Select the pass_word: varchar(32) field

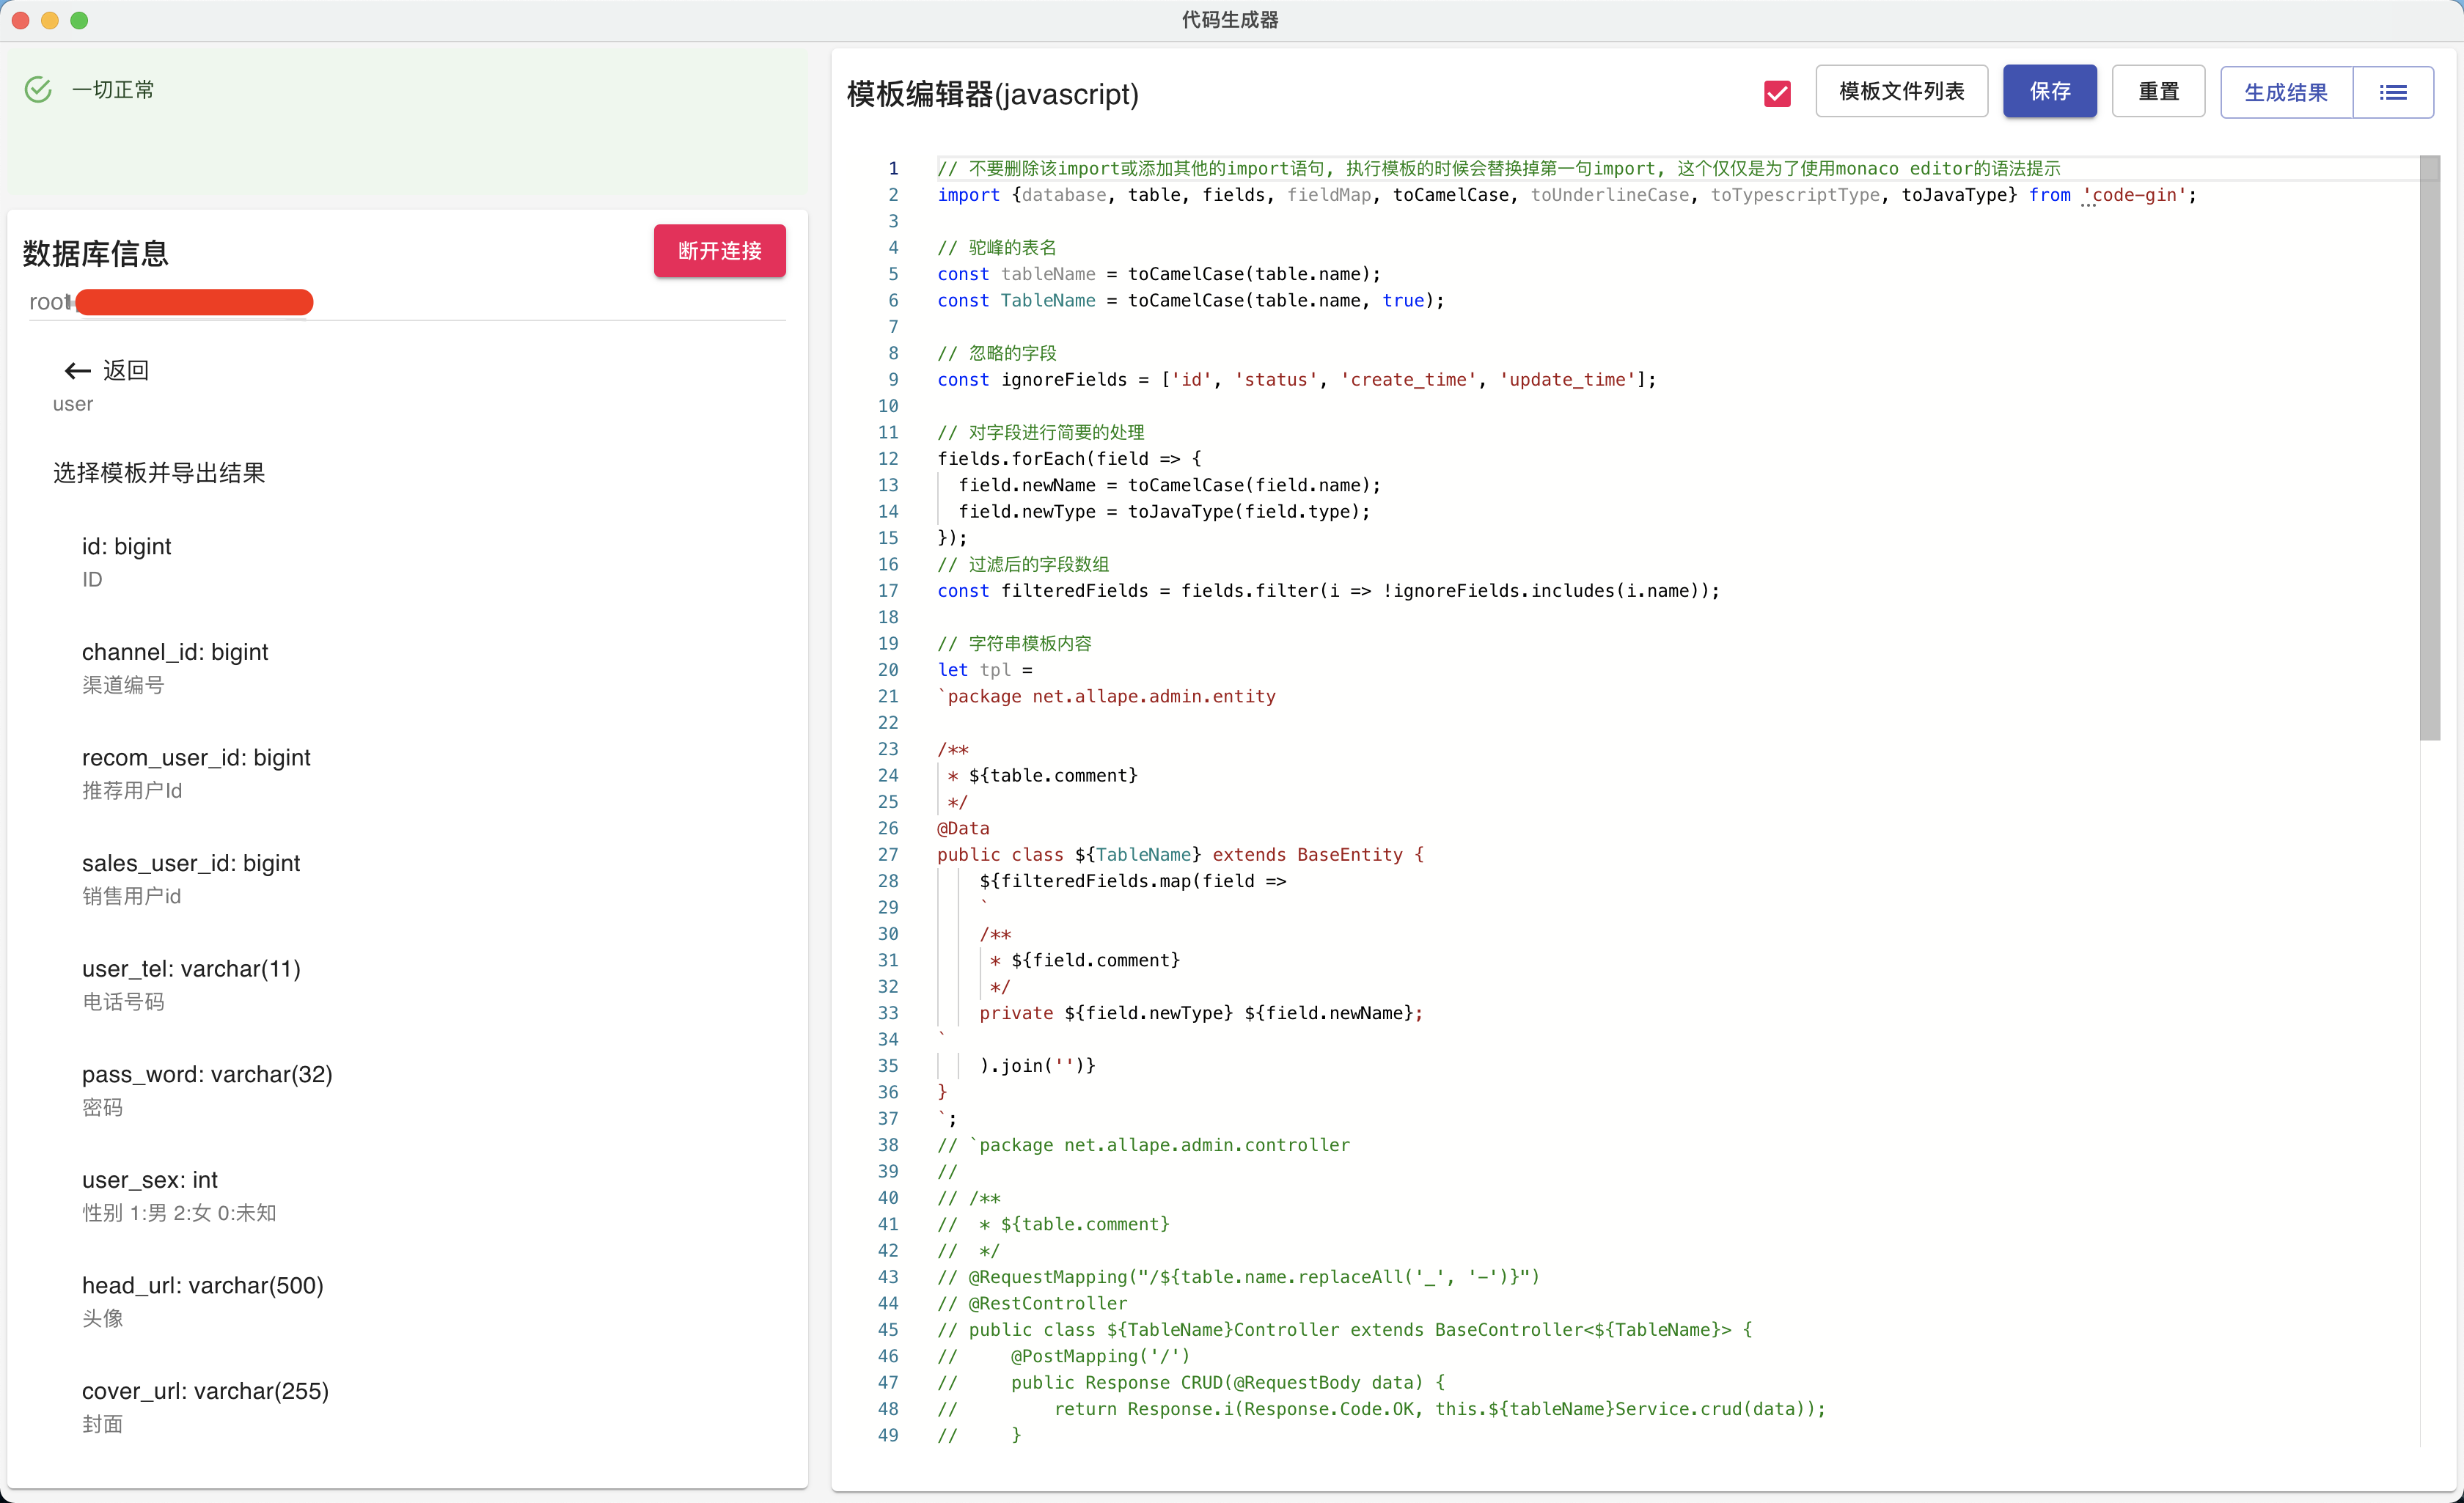(x=207, y=1074)
